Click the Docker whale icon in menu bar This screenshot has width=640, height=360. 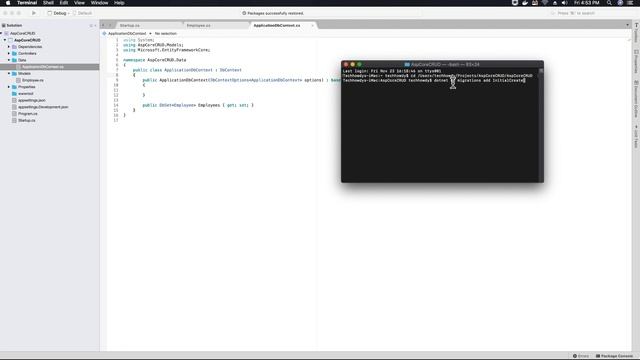(525, 3)
